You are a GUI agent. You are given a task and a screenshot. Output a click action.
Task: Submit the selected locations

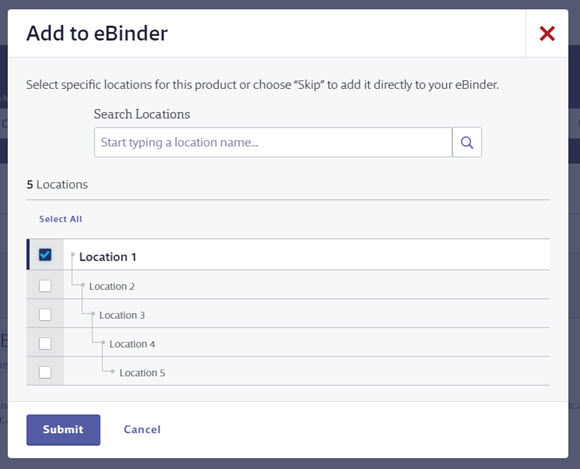coord(63,430)
